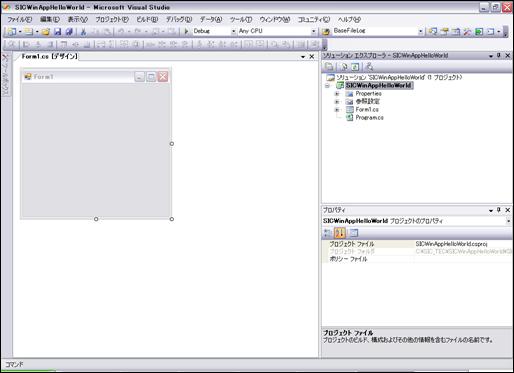Expand the Properties folder node
The width and height of the screenshot is (514, 373).
click(x=337, y=94)
